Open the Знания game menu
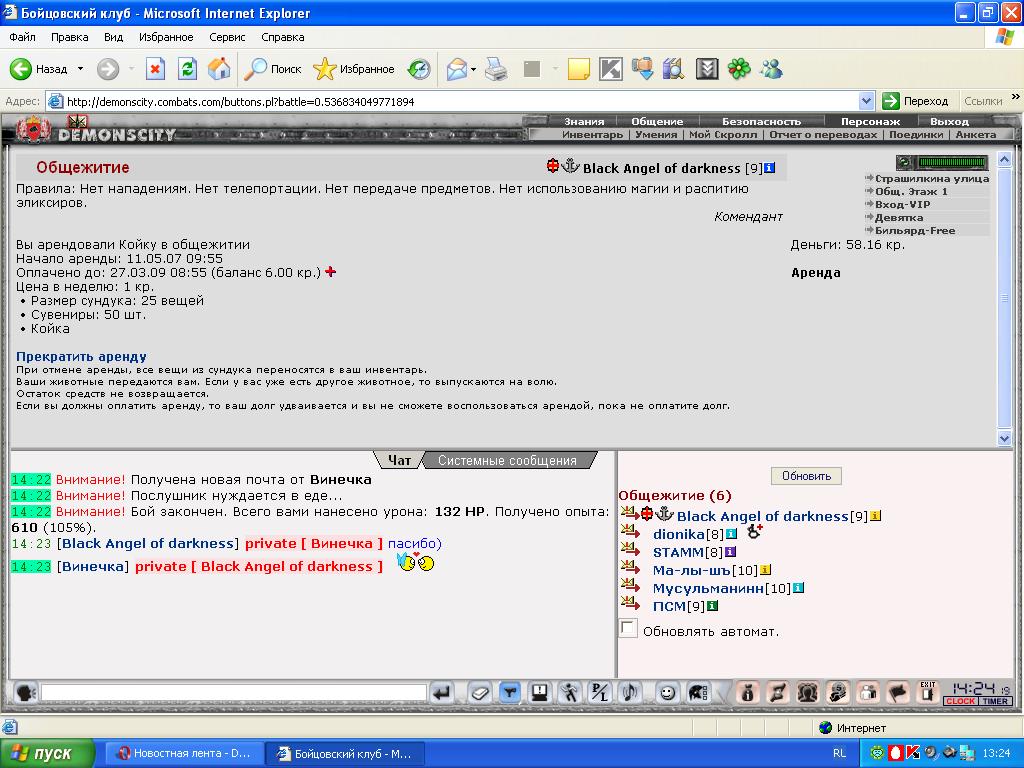This screenshot has height=768, width=1024. pos(584,121)
